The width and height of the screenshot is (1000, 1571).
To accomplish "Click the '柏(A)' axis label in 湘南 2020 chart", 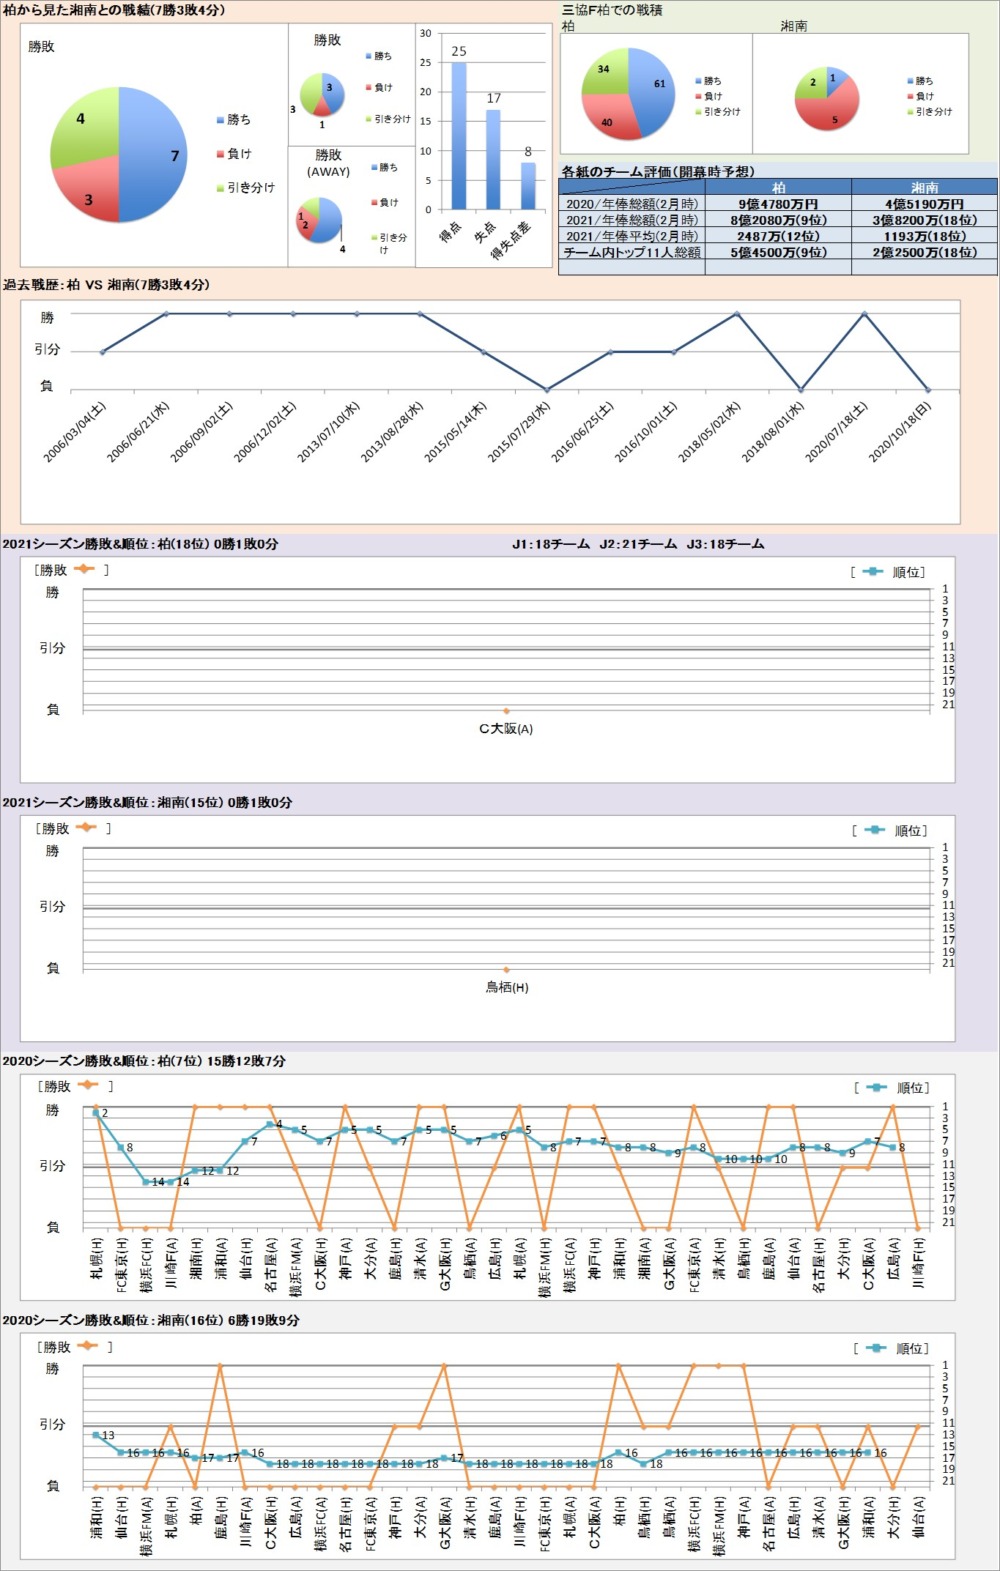I will [x=196, y=1510].
